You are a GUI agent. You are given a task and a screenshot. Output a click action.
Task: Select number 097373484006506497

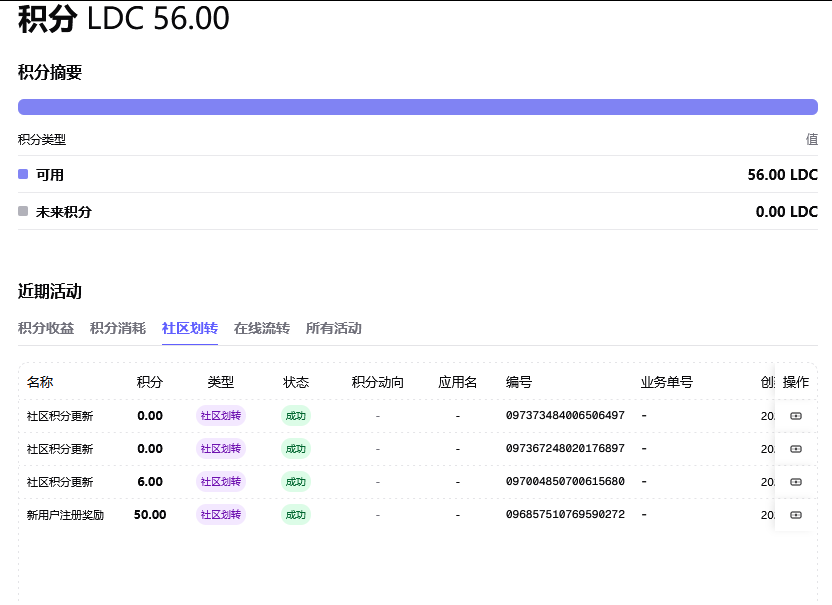pos(565,416)
